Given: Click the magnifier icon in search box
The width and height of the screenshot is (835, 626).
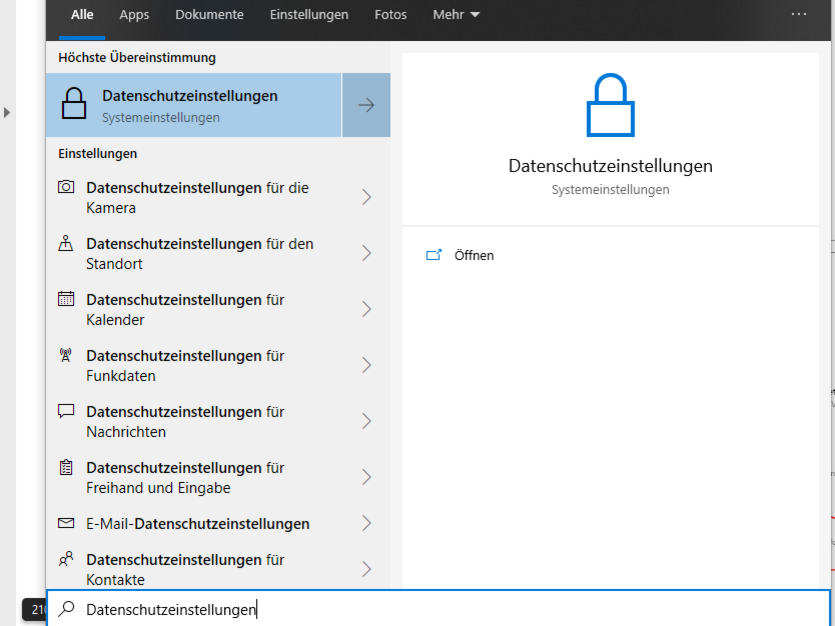Looking at the screenshot, I should point(67,608).
